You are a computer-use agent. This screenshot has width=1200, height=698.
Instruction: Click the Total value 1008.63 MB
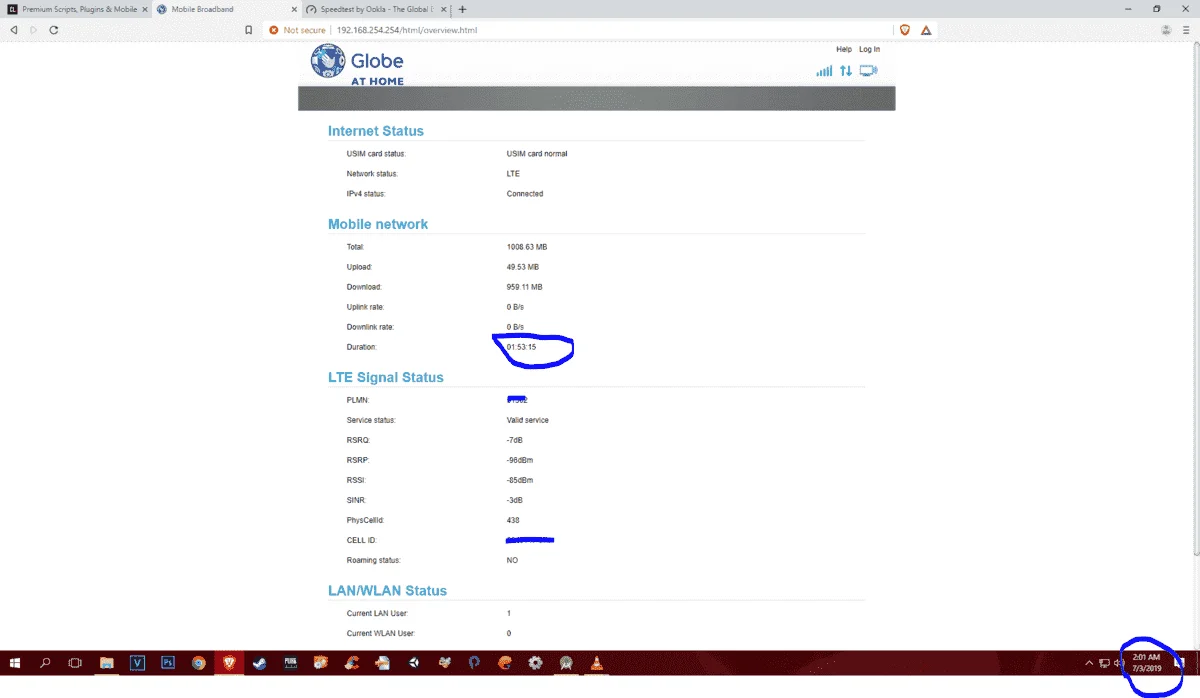point(527,247)
